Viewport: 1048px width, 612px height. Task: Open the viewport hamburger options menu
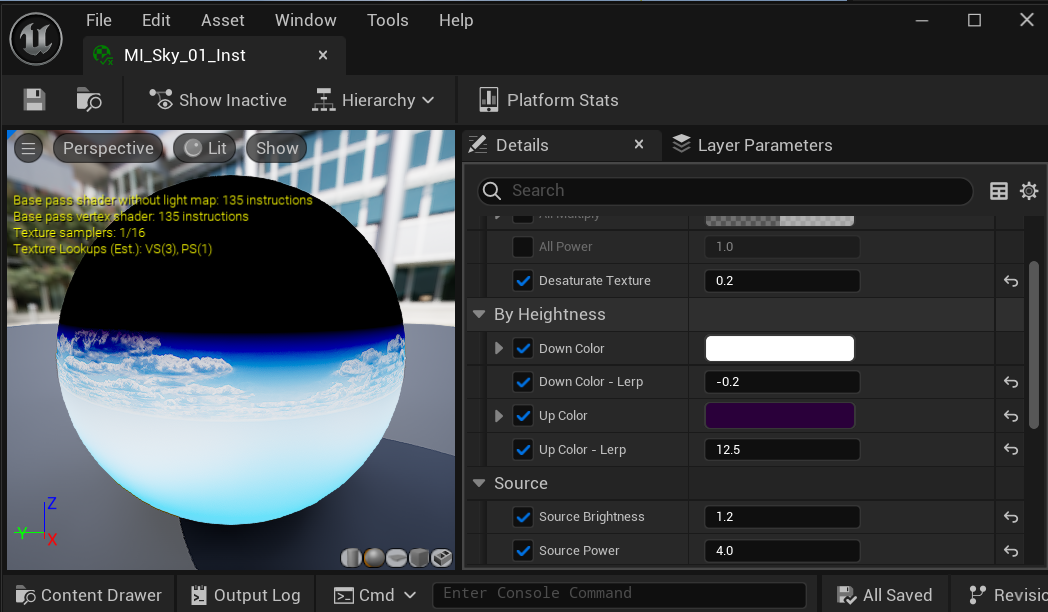pos(28,148)
